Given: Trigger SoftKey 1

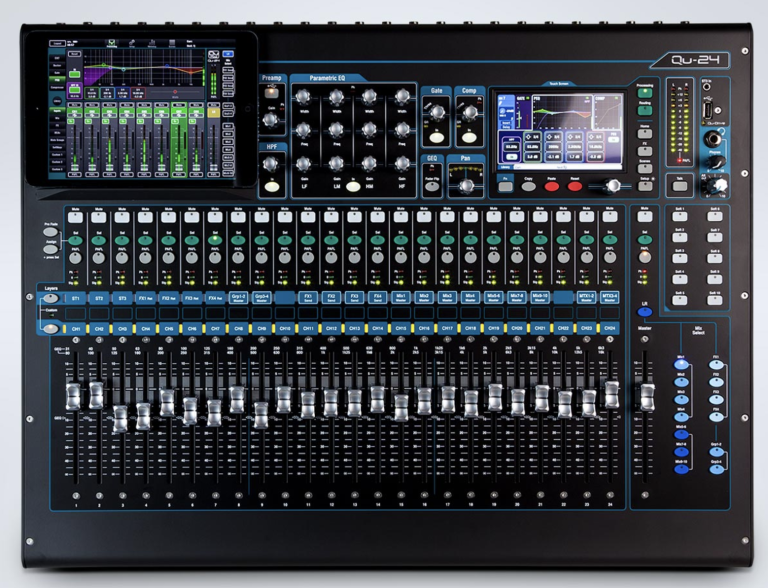Looking at the screenshot, I should tap(679, 217).
